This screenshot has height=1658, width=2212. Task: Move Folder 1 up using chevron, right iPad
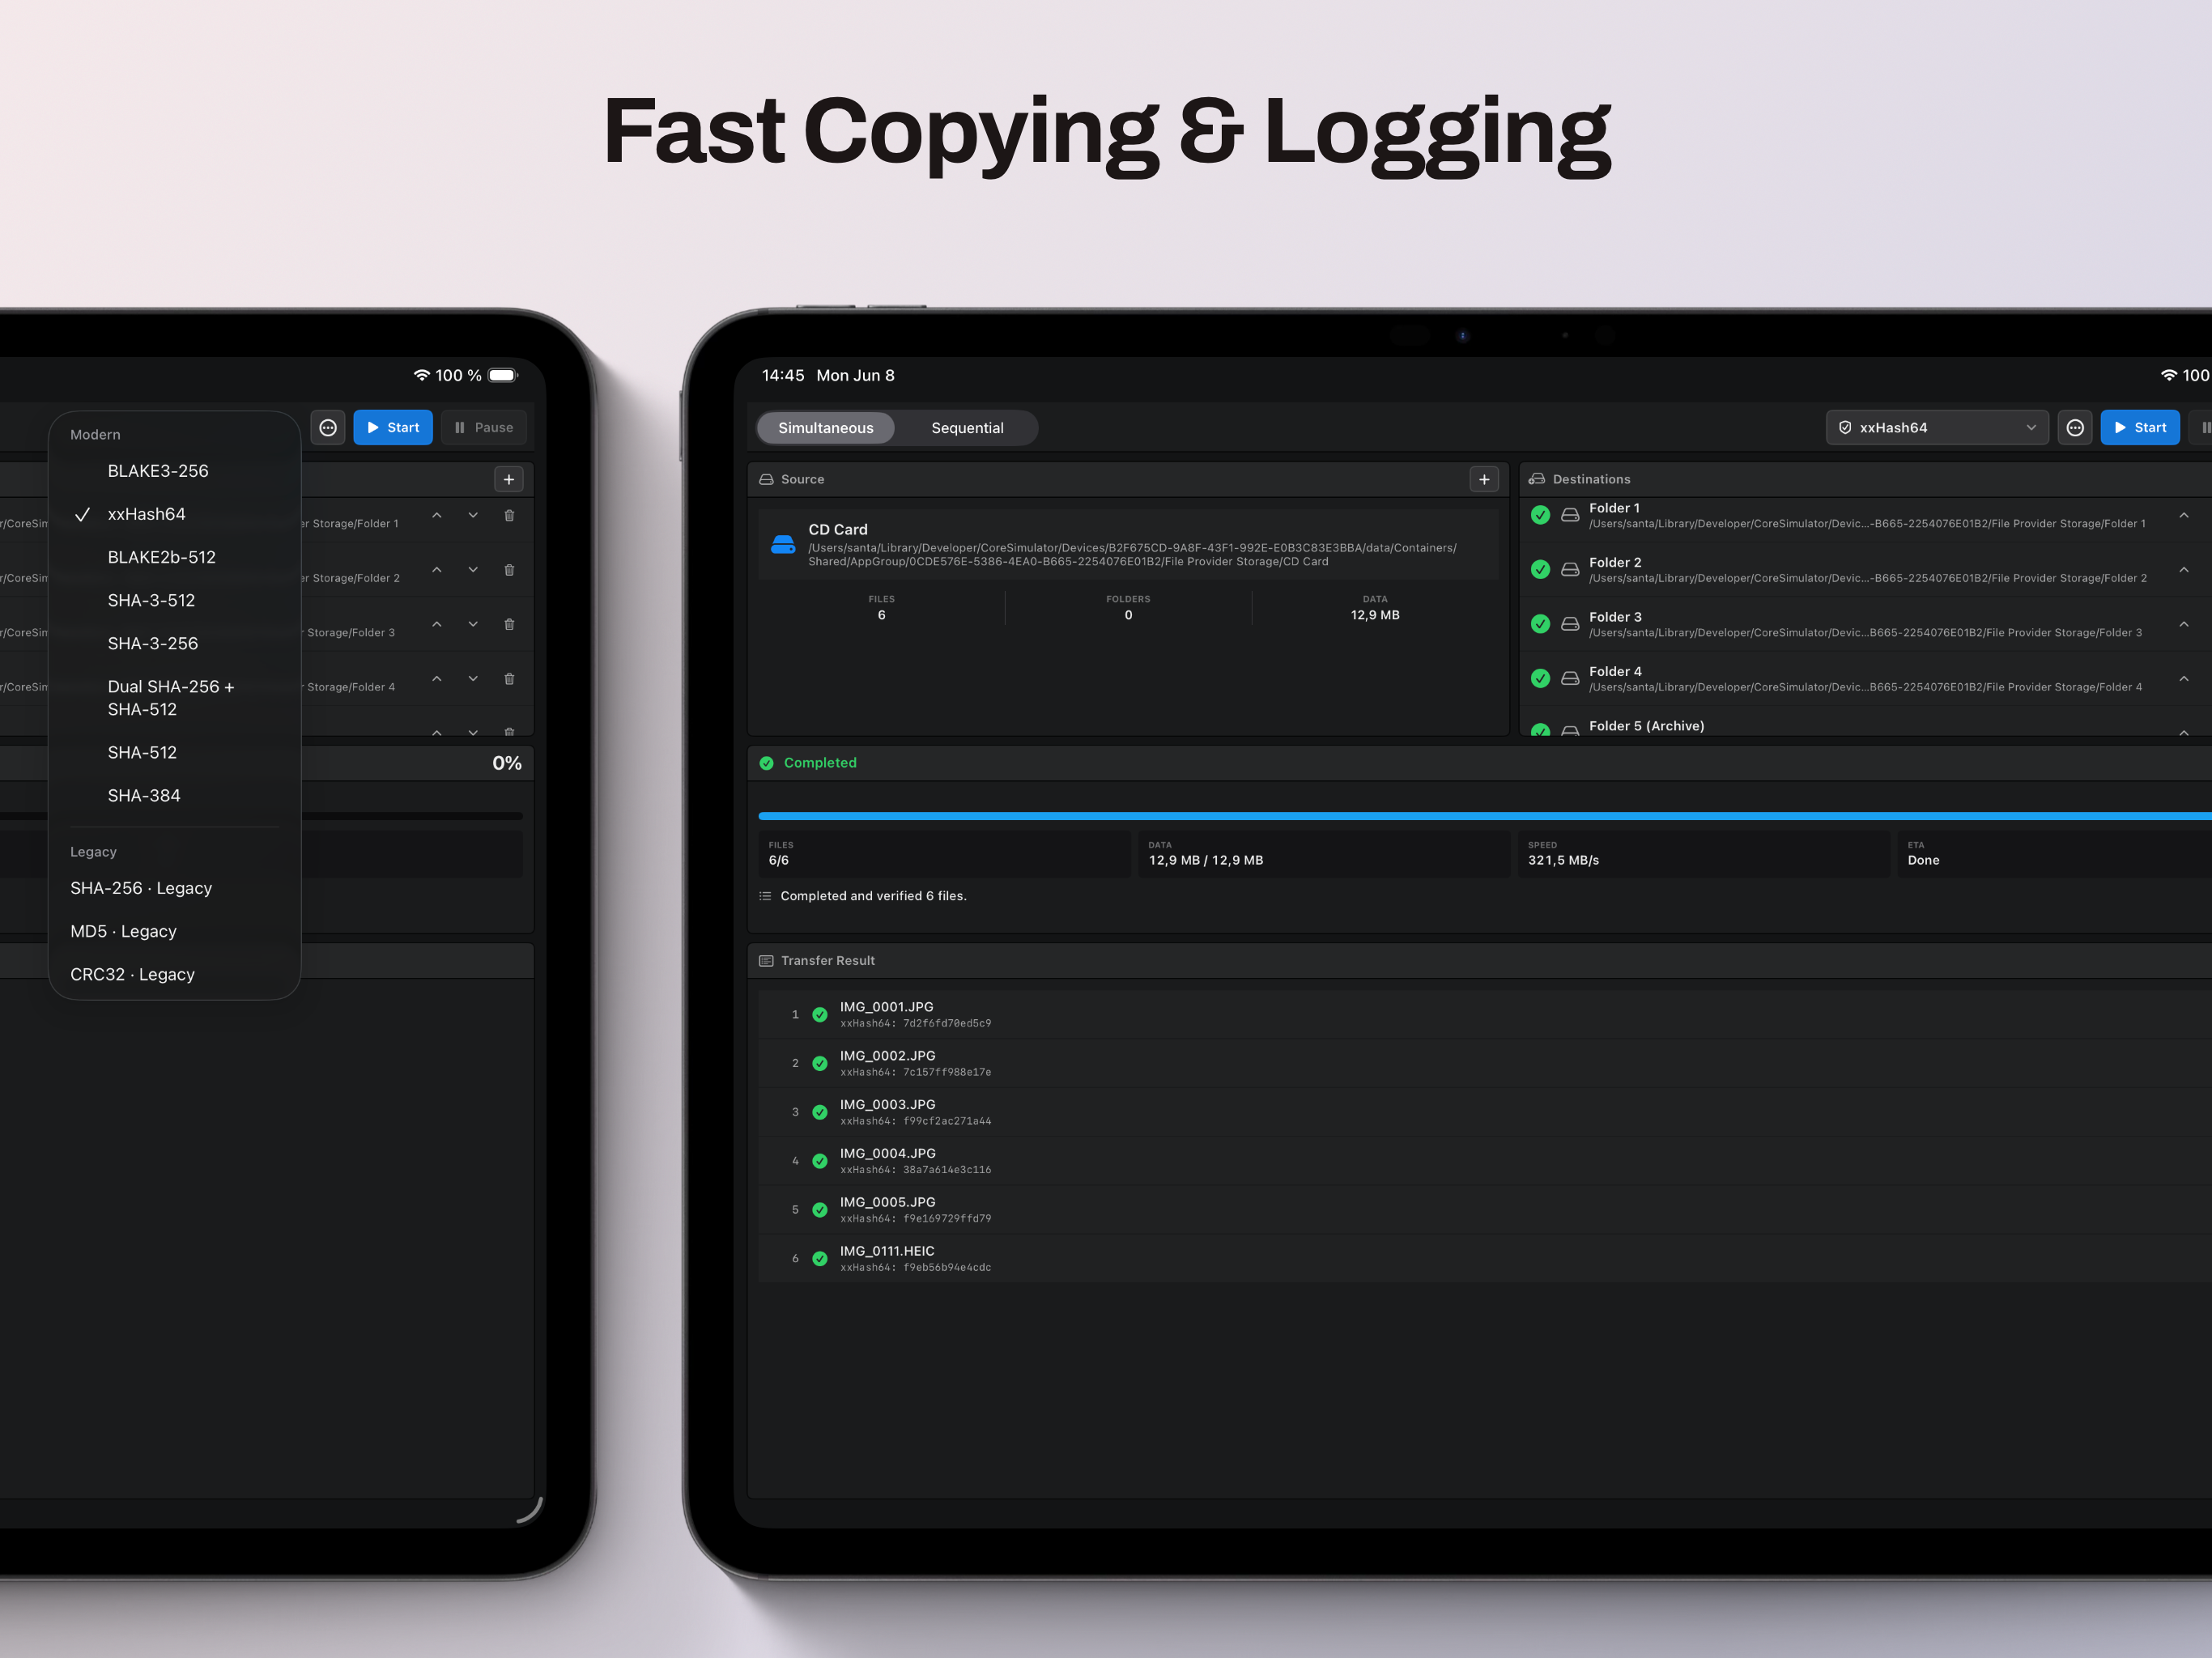point(2184,516)
